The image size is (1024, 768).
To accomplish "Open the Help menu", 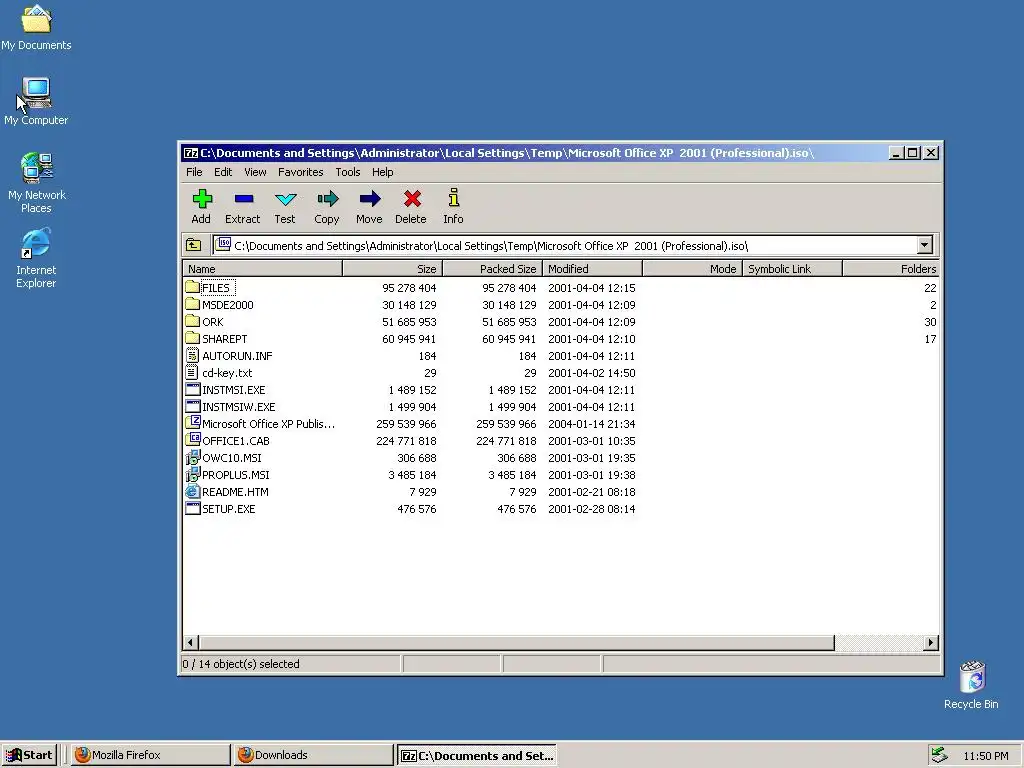I will 383,172.
